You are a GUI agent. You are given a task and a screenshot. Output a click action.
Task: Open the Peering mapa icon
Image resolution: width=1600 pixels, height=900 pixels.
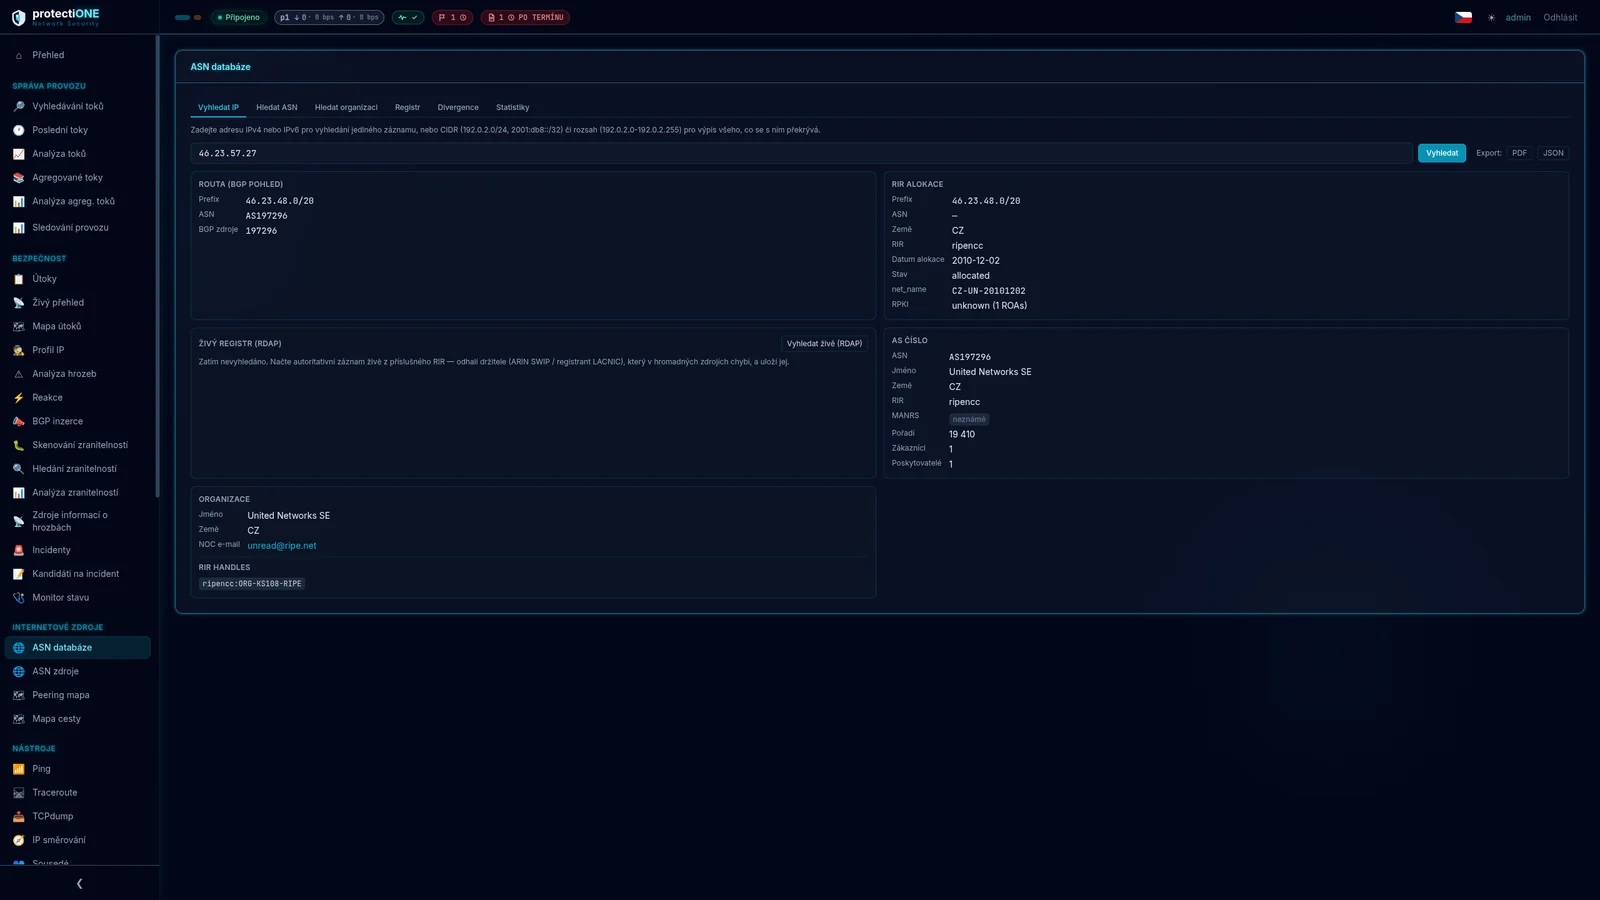pos(18,695)
